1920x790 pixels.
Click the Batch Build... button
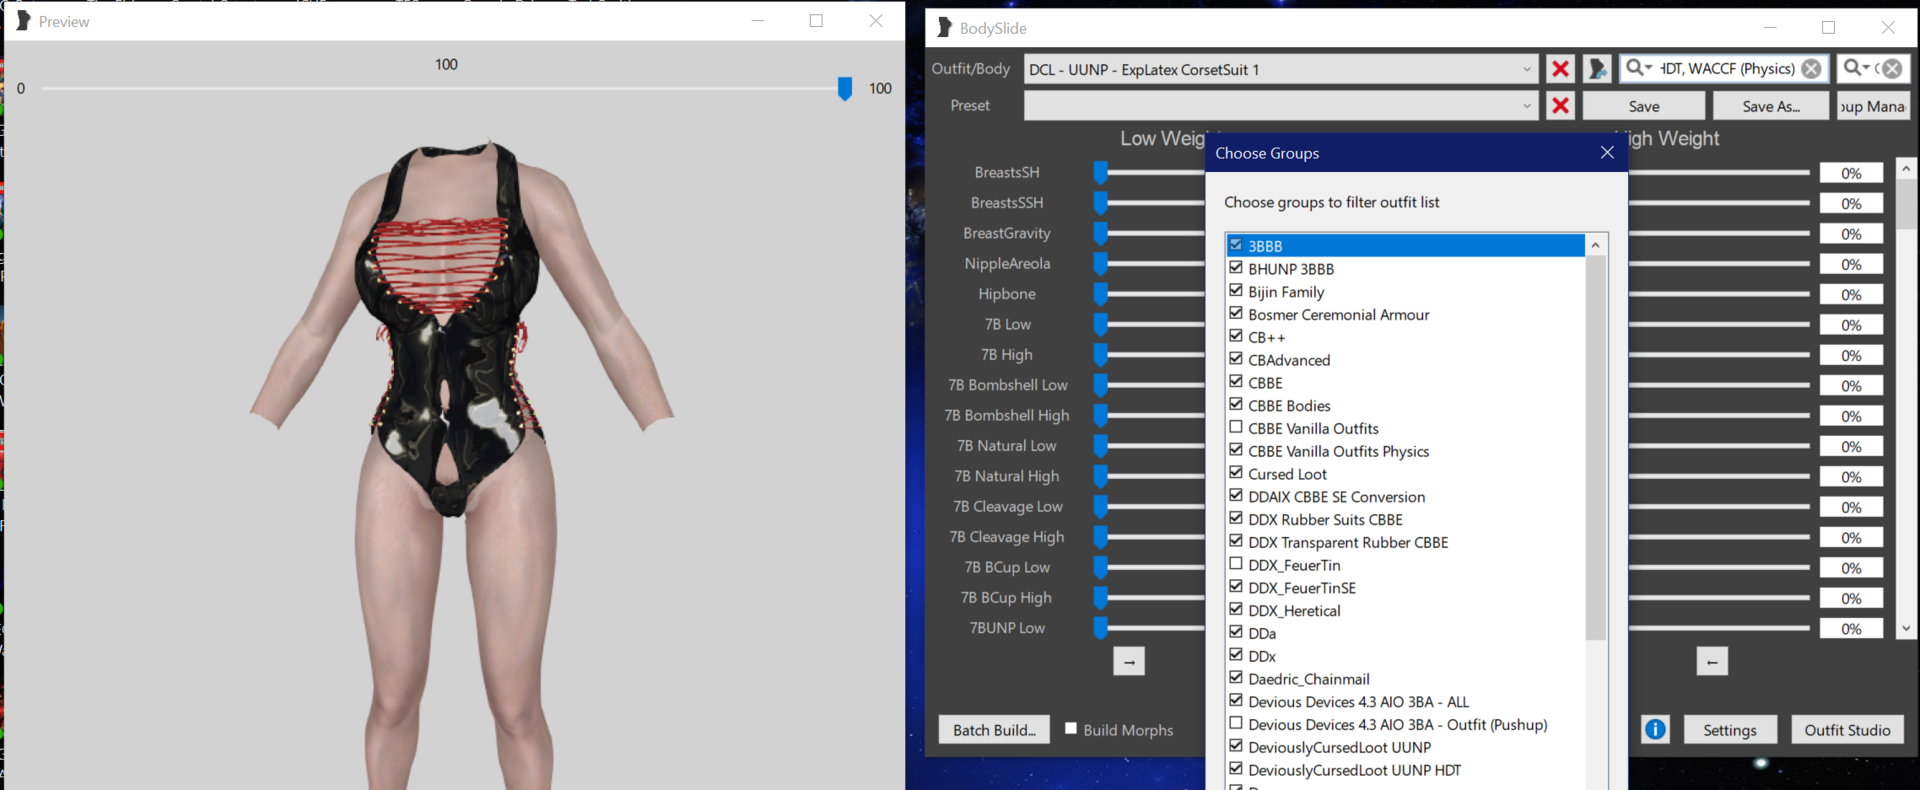tap(994, 729)
